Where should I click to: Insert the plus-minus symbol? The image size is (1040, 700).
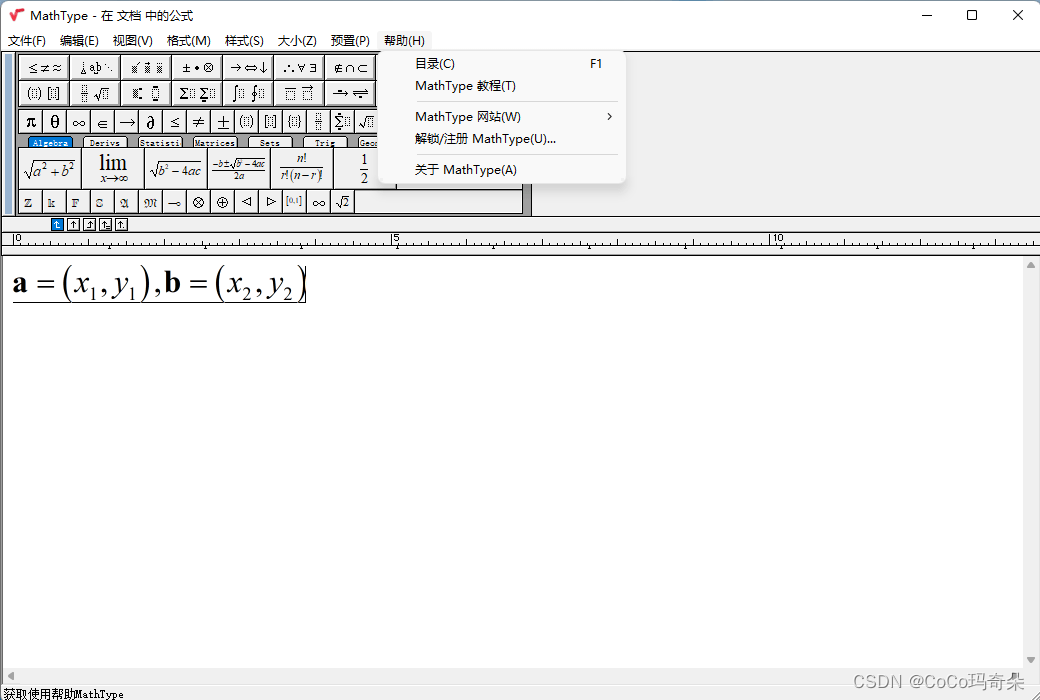point(223,122)
